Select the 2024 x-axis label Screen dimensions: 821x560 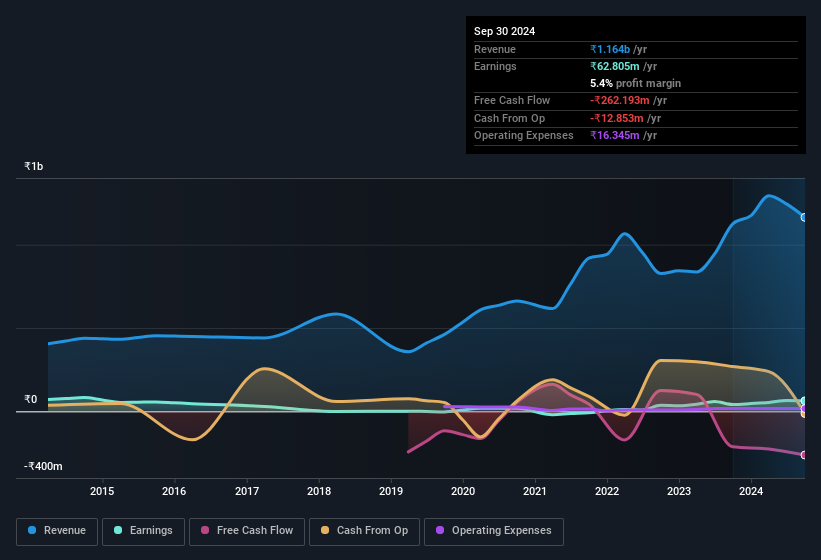tap(751, 491)
